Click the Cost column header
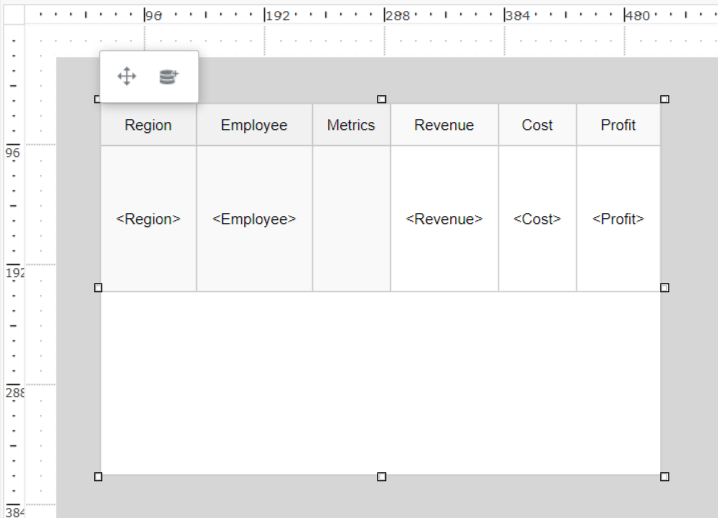Image resolution: width=718 pixels, height=518 pixels. [537, 125]
